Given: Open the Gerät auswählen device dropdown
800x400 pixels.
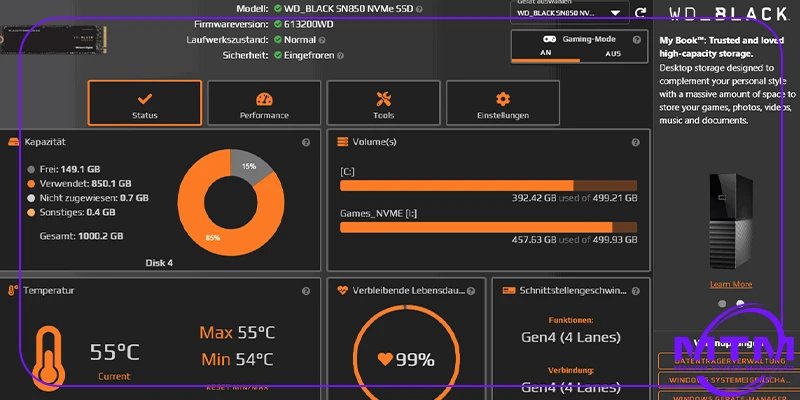Looking at the screenshot, I should click(x=569, y=13).
